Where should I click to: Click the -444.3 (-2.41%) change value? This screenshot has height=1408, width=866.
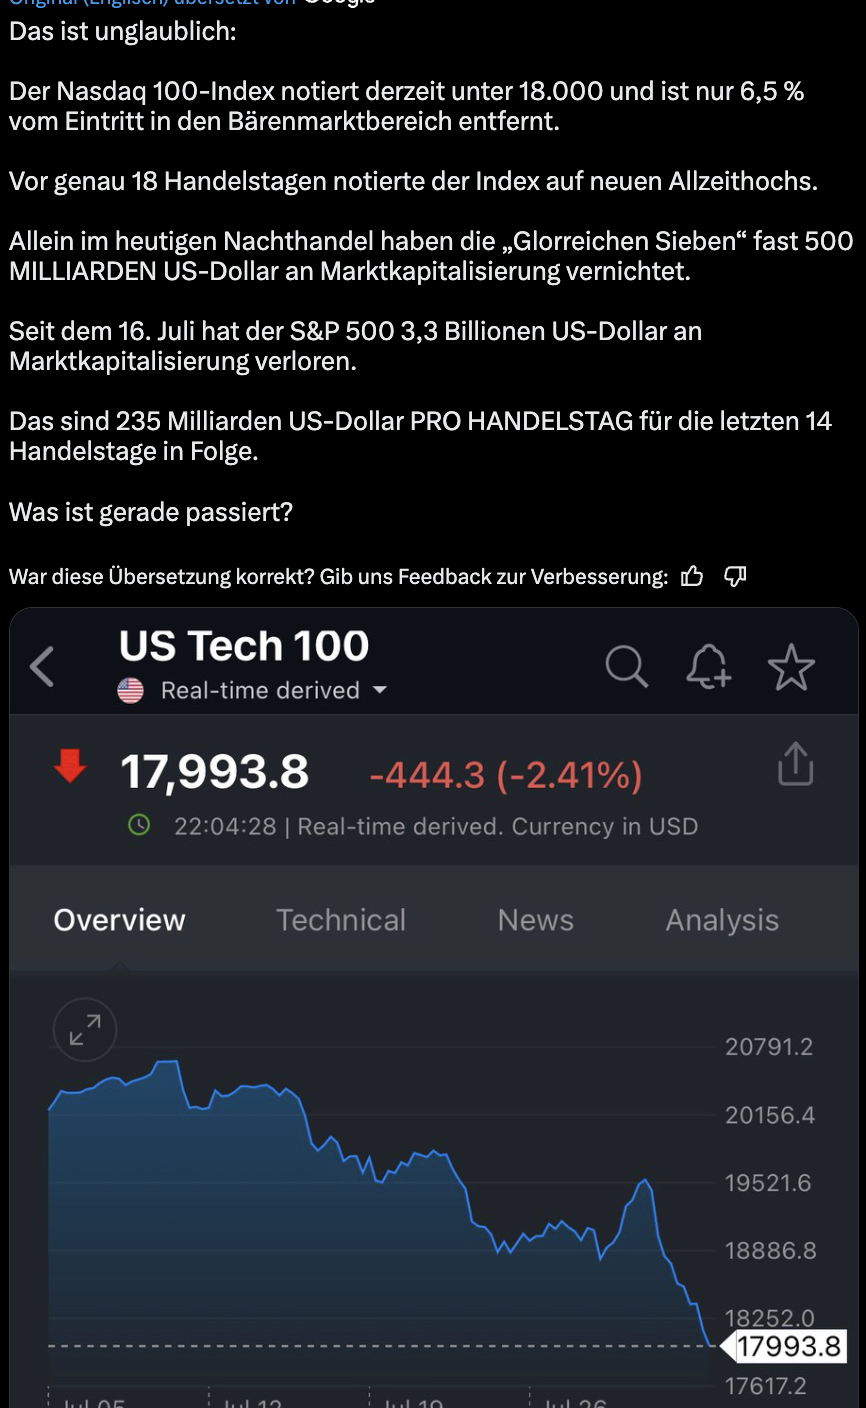[x=505, y=775]
